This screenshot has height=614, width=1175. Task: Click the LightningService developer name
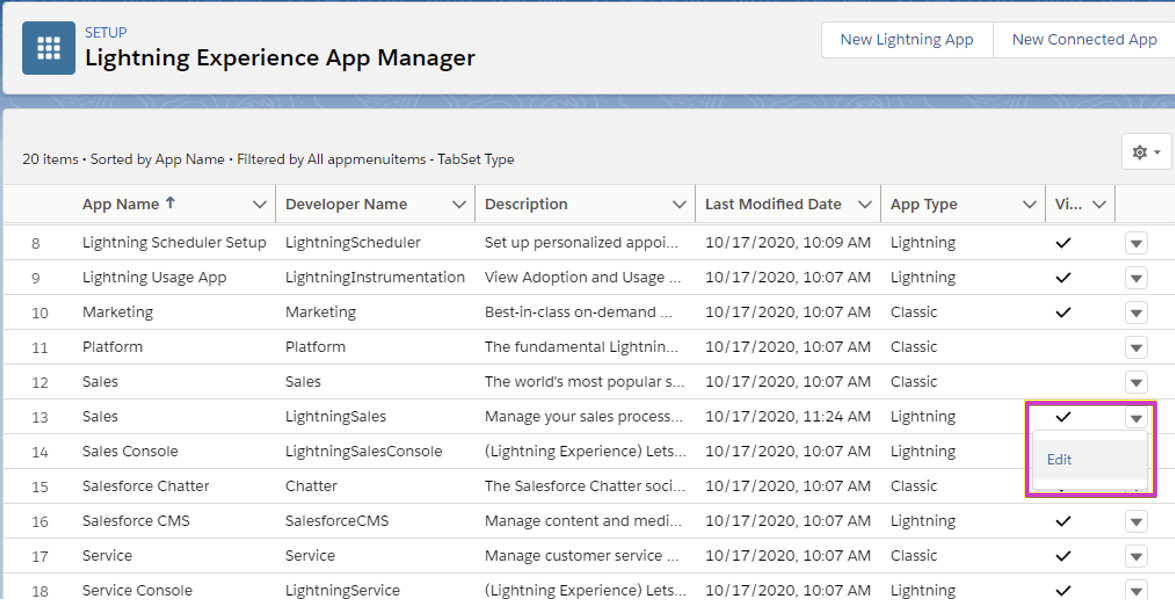pyautogui.click(x=342, y=591)
